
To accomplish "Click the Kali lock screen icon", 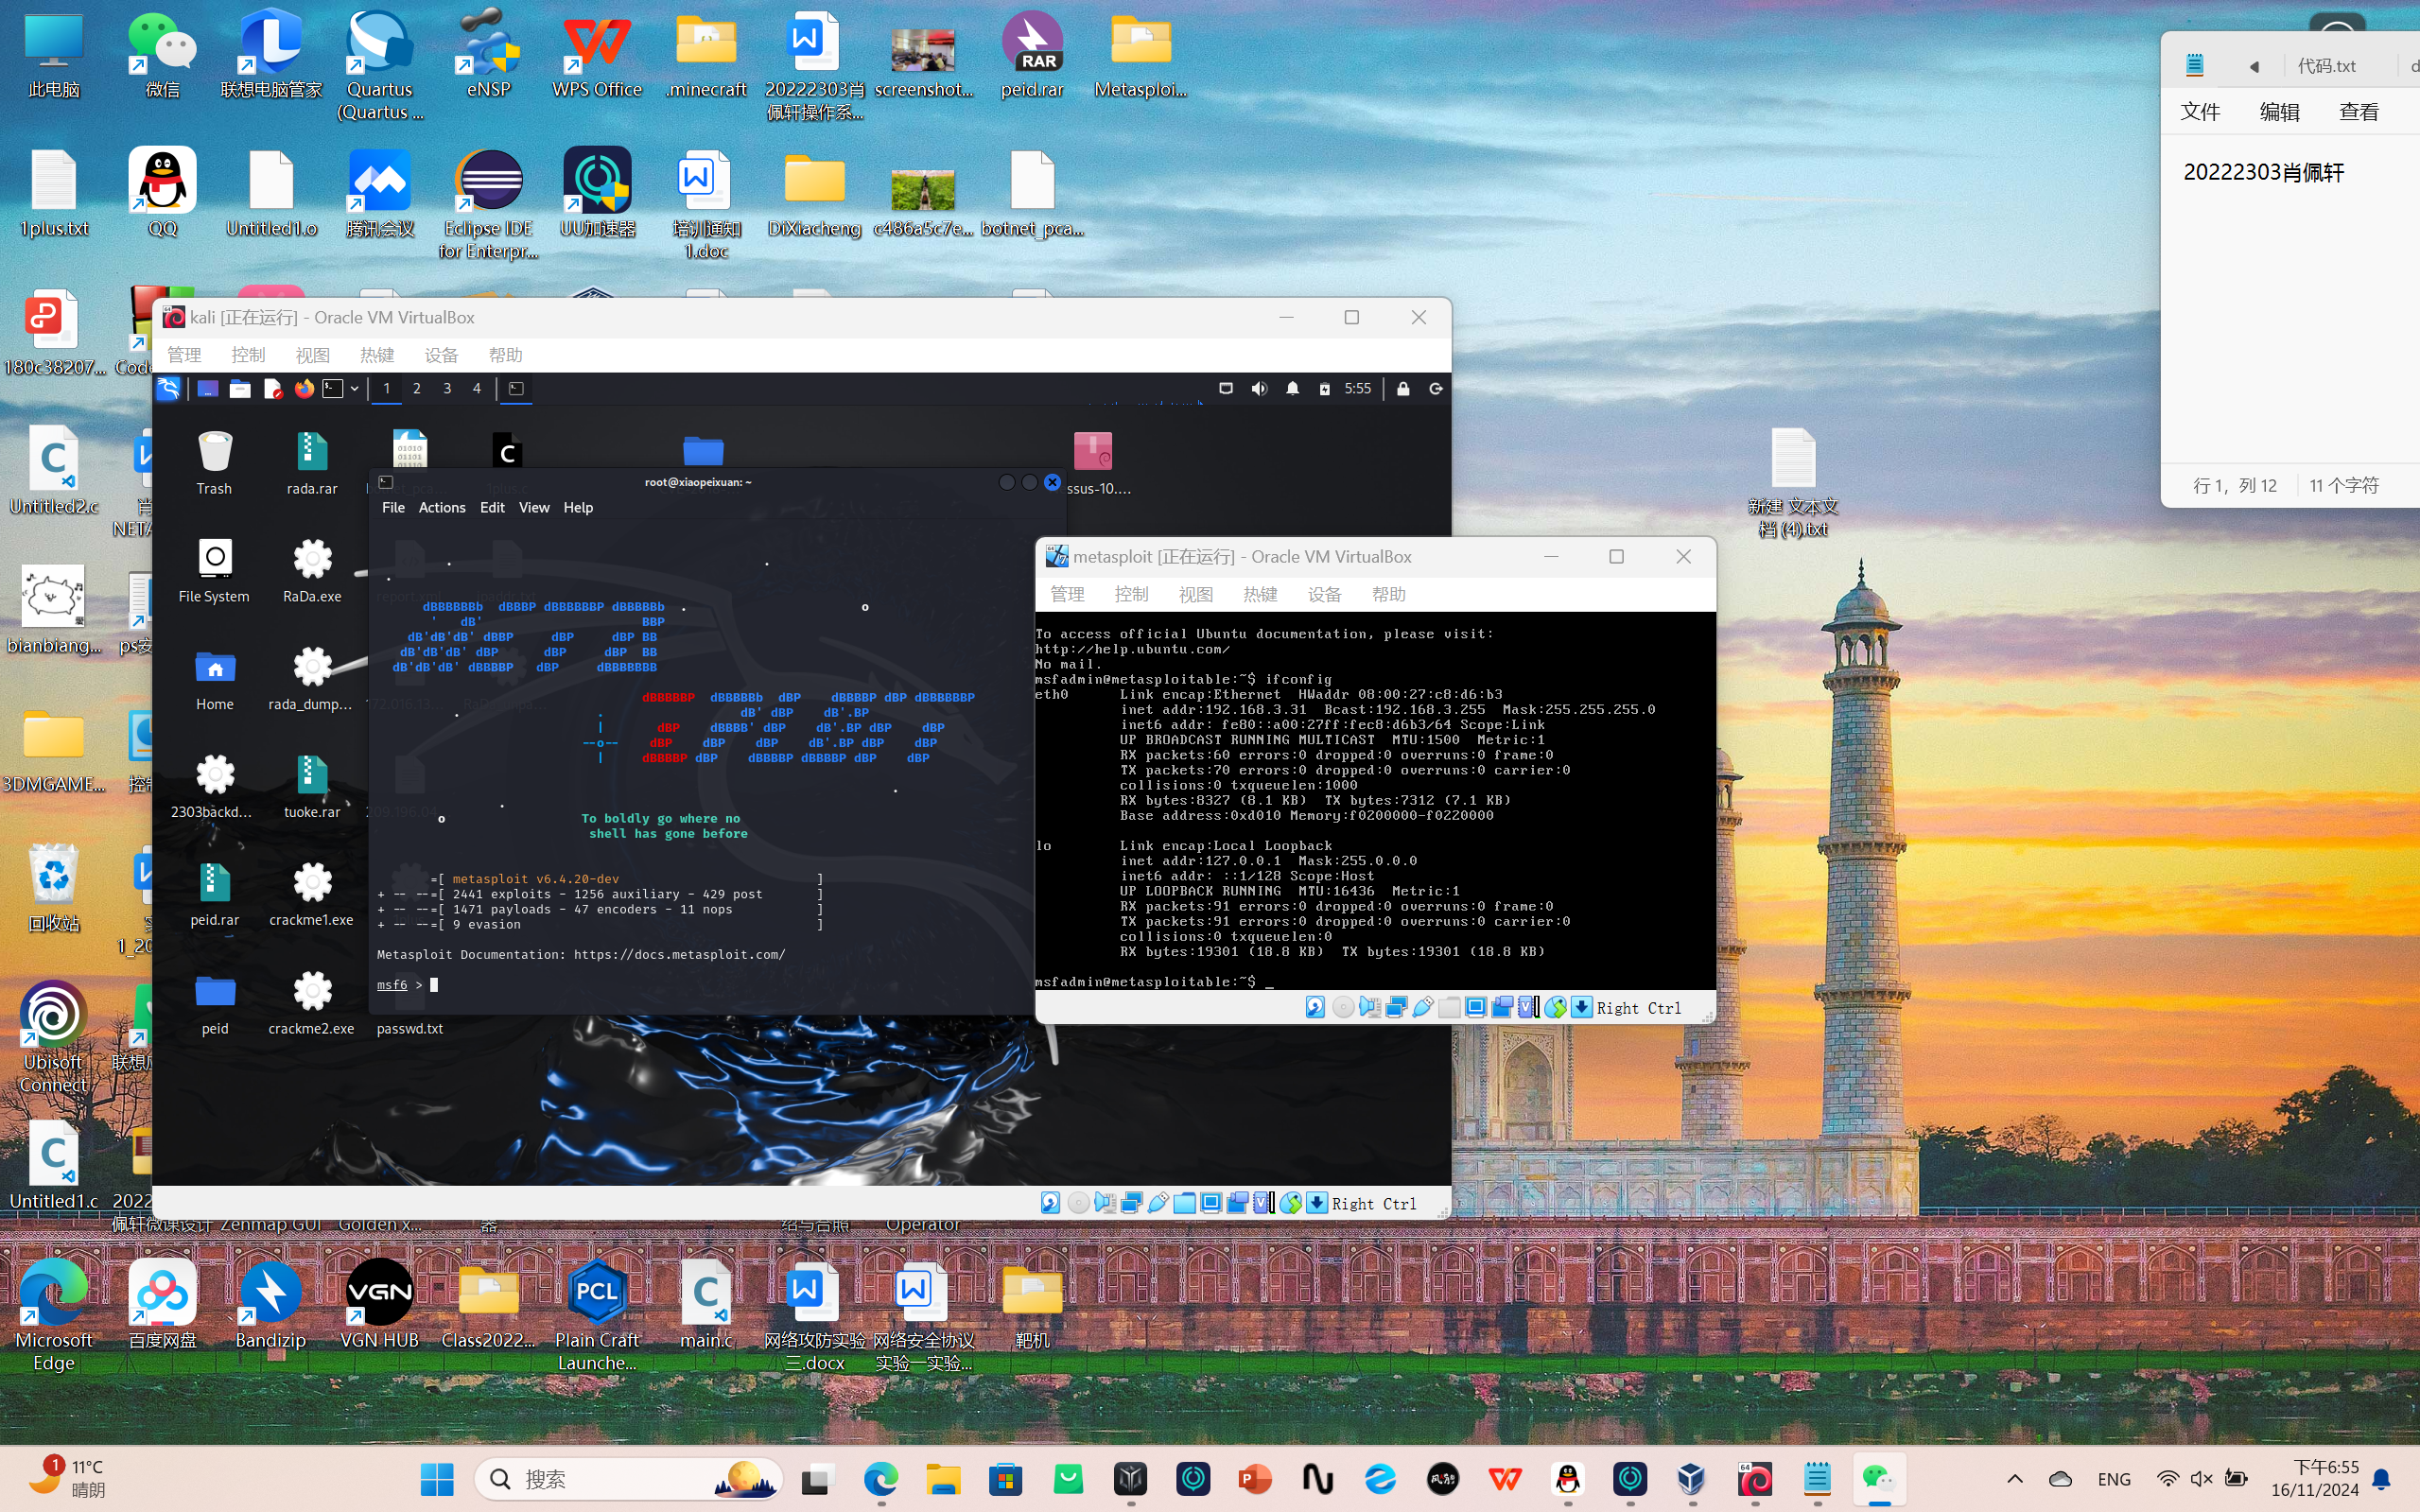I will (1403, 389).
